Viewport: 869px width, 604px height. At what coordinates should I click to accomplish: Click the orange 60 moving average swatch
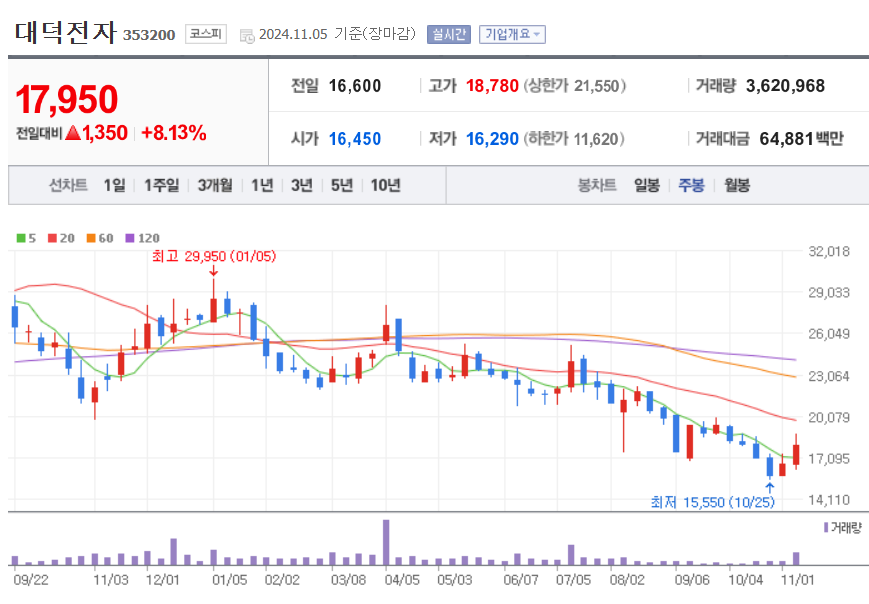[91, 238]
